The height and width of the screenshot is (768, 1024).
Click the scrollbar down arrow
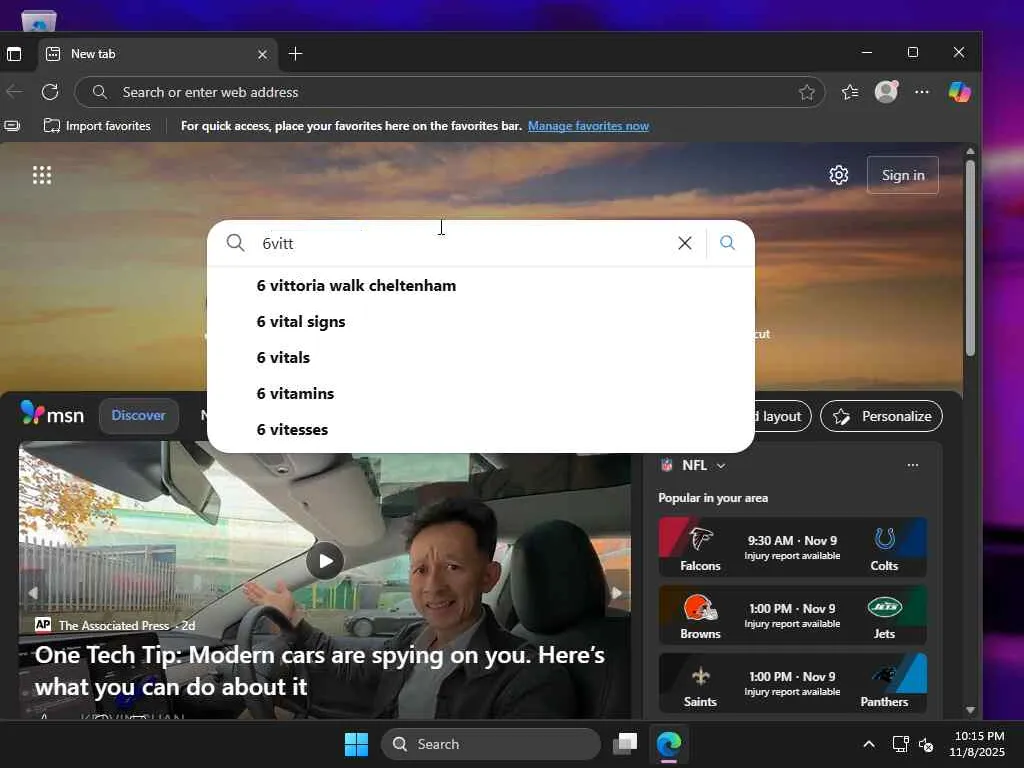point(970,710)
